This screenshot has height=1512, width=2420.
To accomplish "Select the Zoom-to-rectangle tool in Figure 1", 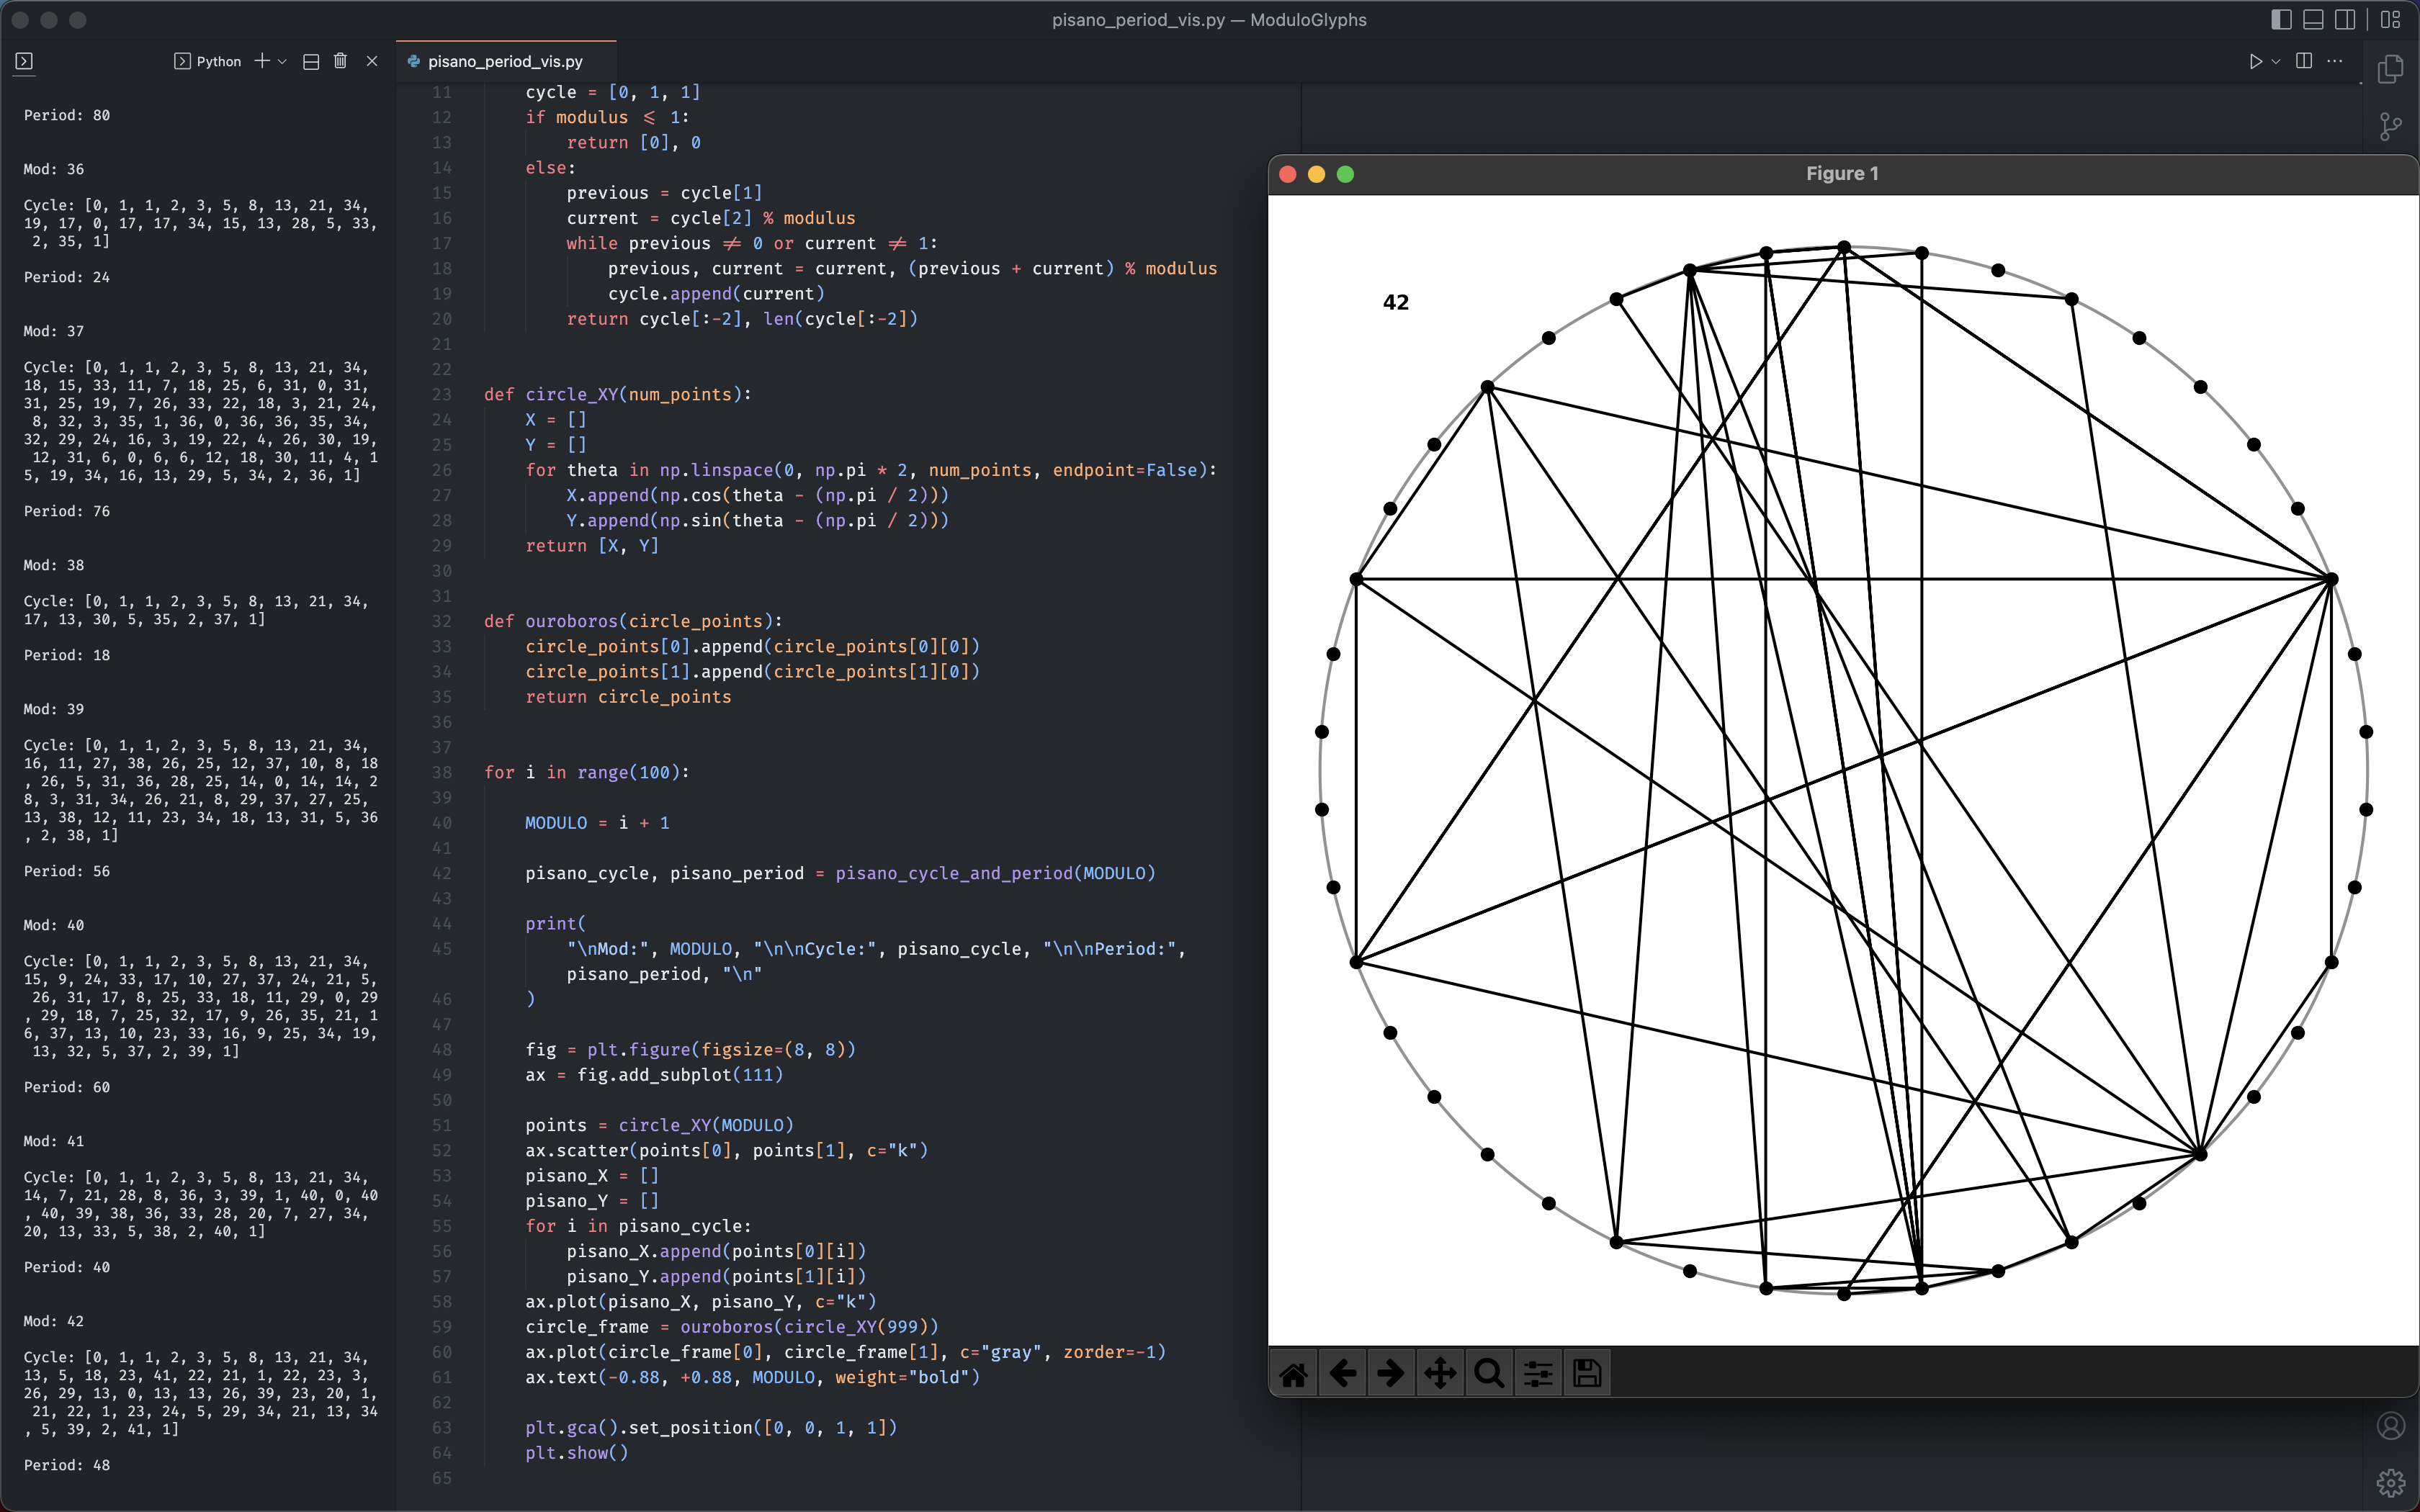I will [1488, 1372].
